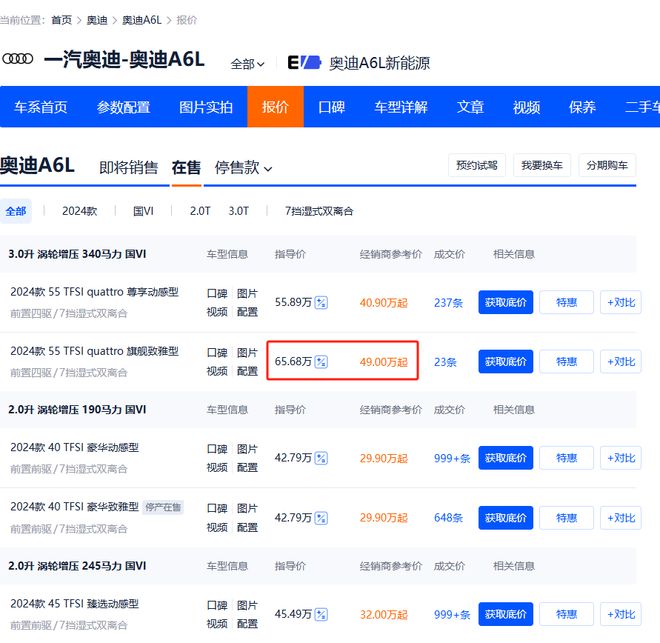Open 保养 nav tab
The width and height of the screenshot is (660, 643).
pos(582,107)
